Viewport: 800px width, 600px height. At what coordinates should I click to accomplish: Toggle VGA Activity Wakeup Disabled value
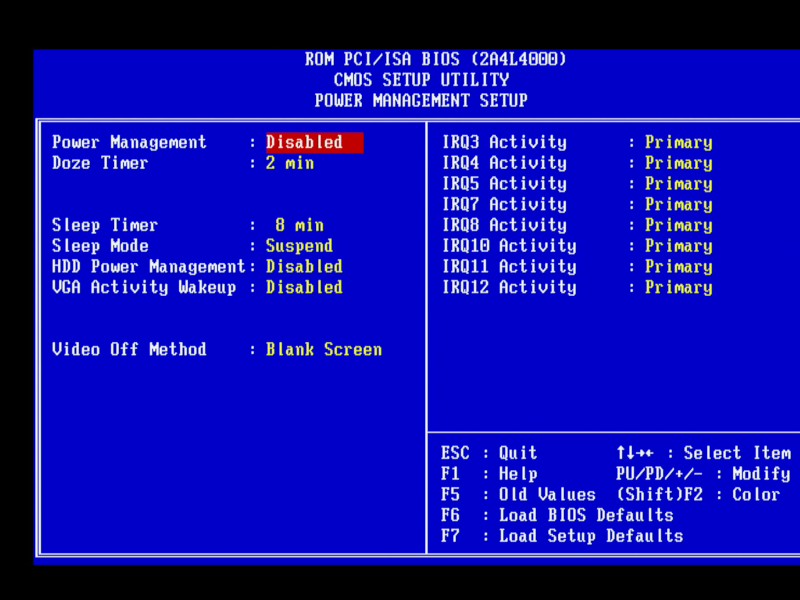(304, 288)
